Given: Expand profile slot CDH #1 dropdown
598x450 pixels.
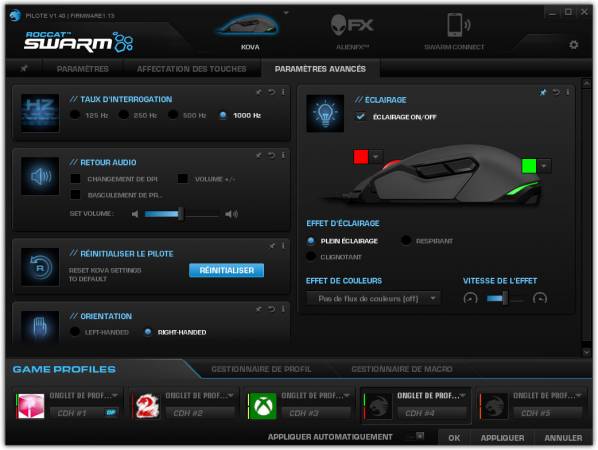Looking at the screenshot, I should 115,395.
